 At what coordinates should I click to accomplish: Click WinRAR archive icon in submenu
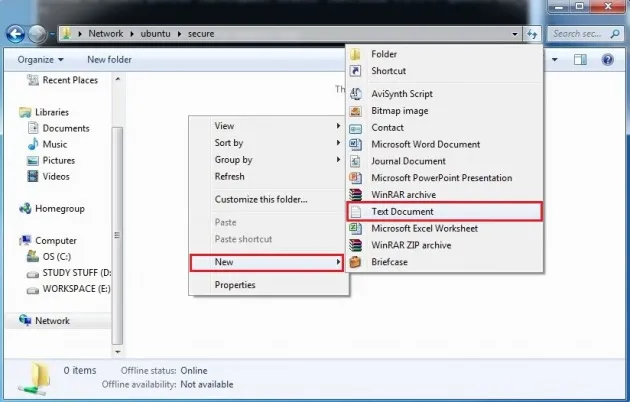click(x=356, y=195)
